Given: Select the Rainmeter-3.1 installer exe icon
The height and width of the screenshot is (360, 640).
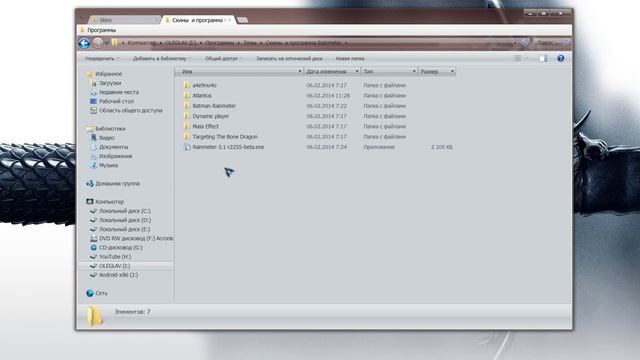Looking at the screenshot, I should (x=187, y=147).
